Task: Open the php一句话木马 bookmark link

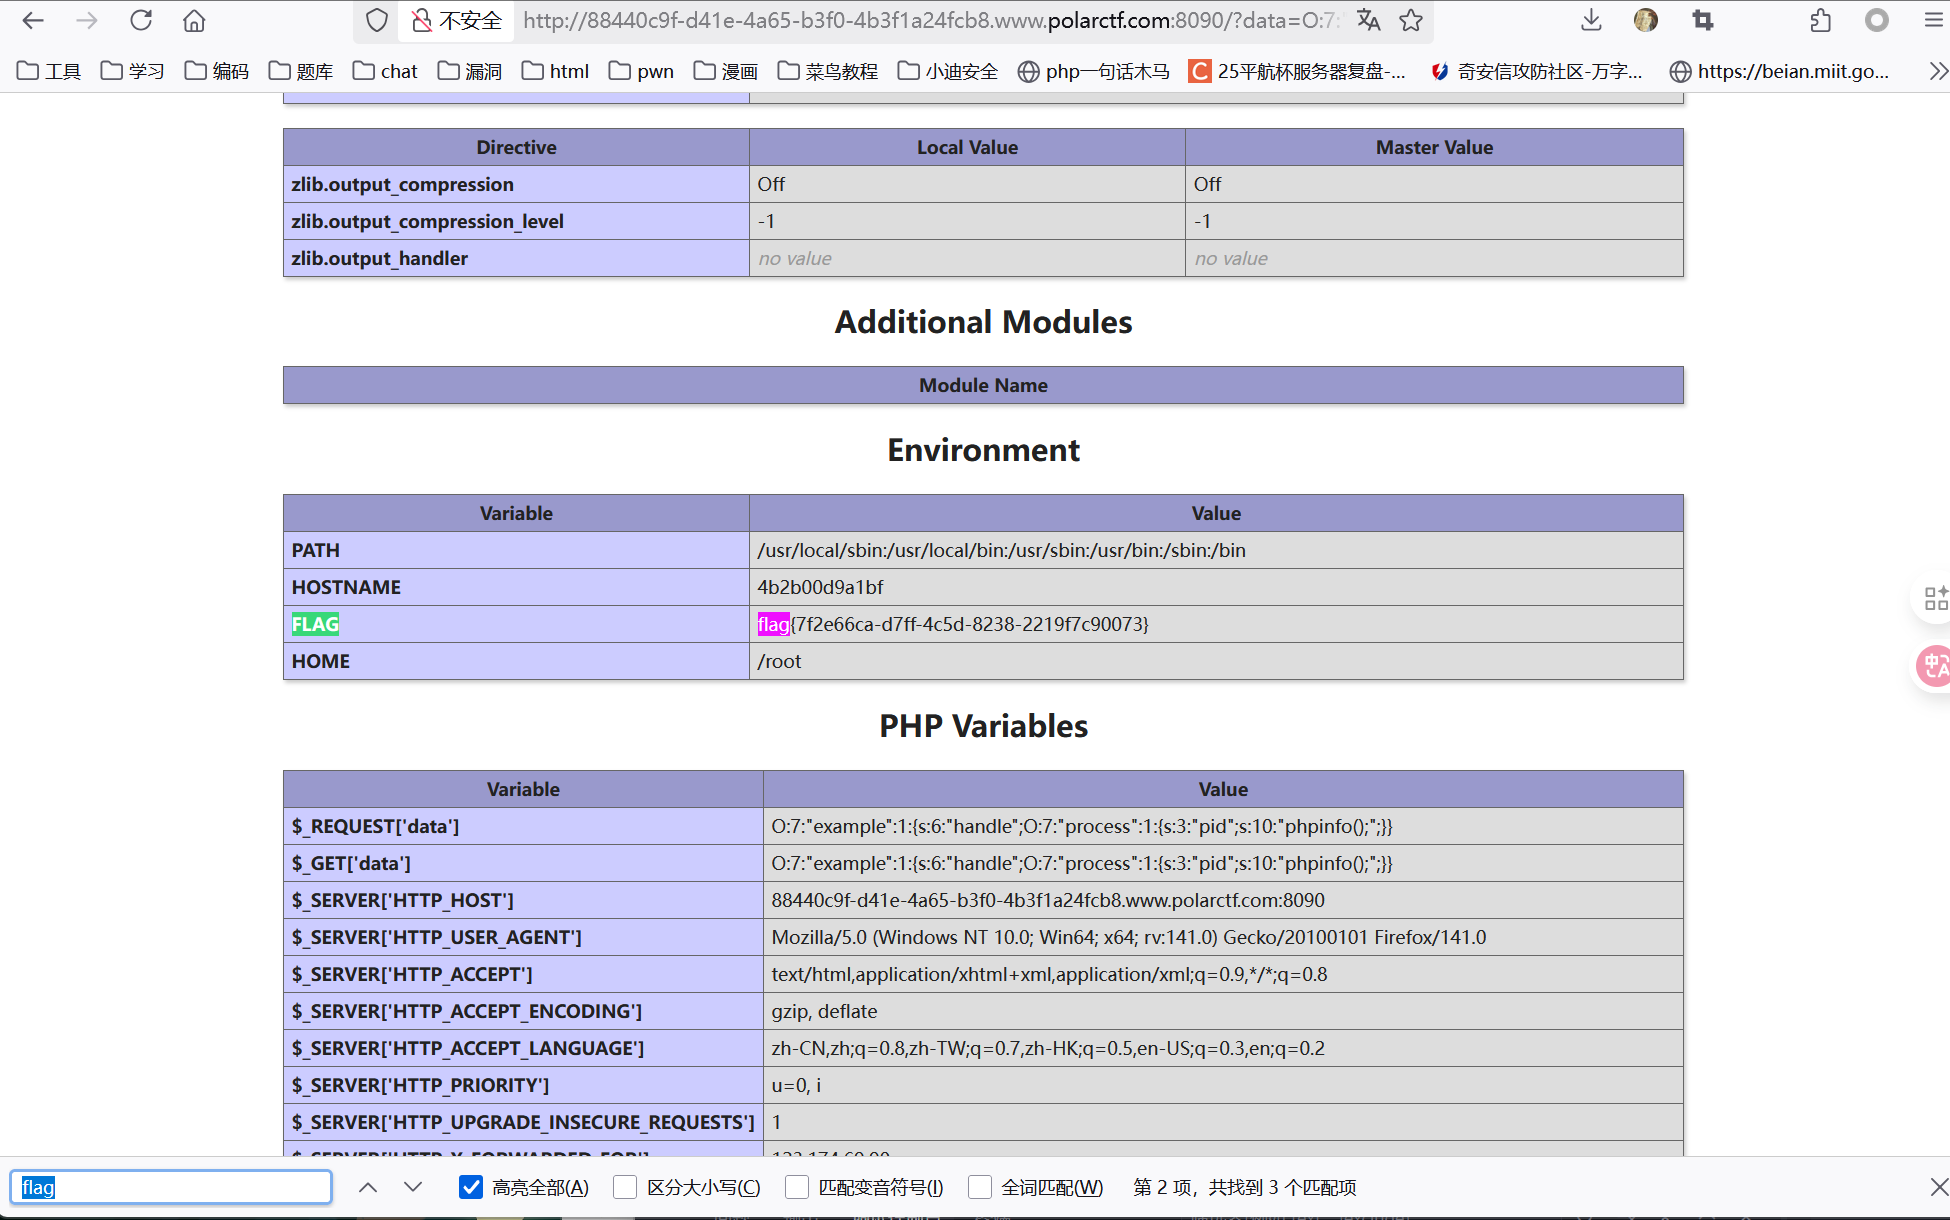Action: [x=1093, y=71]
